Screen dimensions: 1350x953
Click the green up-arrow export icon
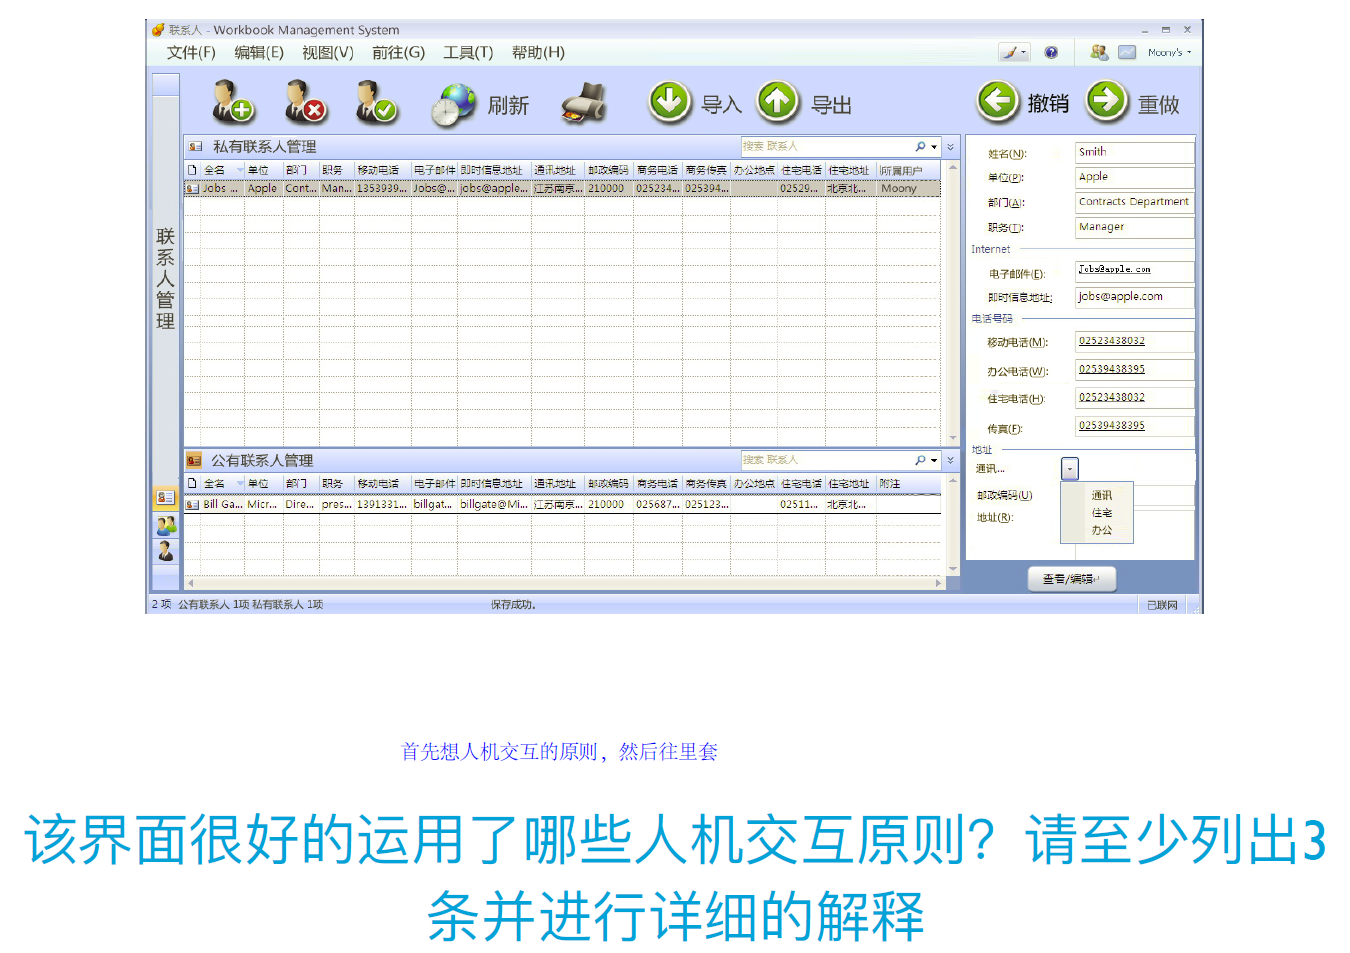point(778,102)
